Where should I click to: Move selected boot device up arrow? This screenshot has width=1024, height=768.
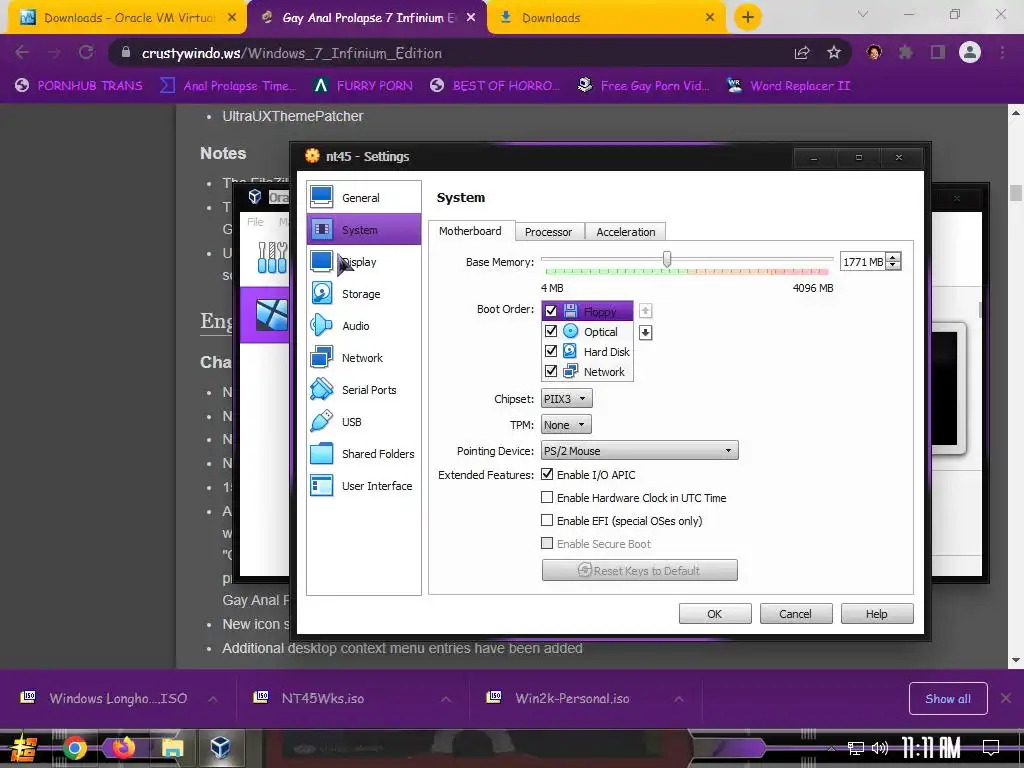[645, 311]
